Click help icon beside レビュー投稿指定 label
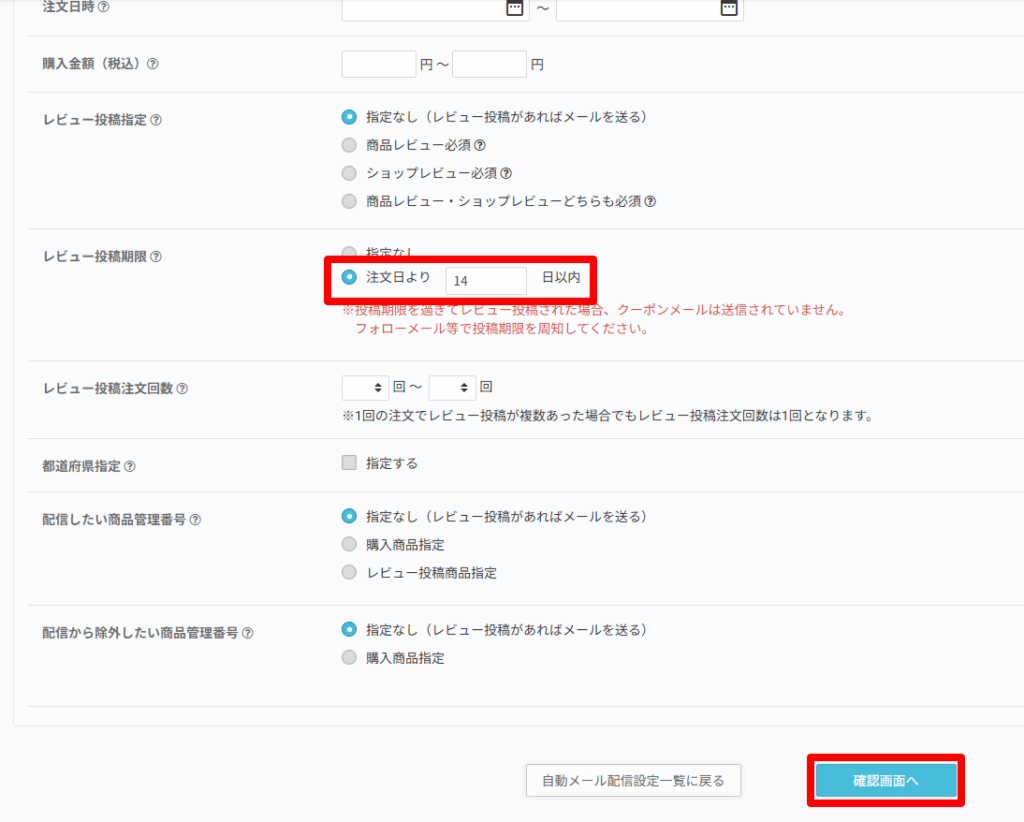The image size is (1024, 822). click(x=156, y=120)
